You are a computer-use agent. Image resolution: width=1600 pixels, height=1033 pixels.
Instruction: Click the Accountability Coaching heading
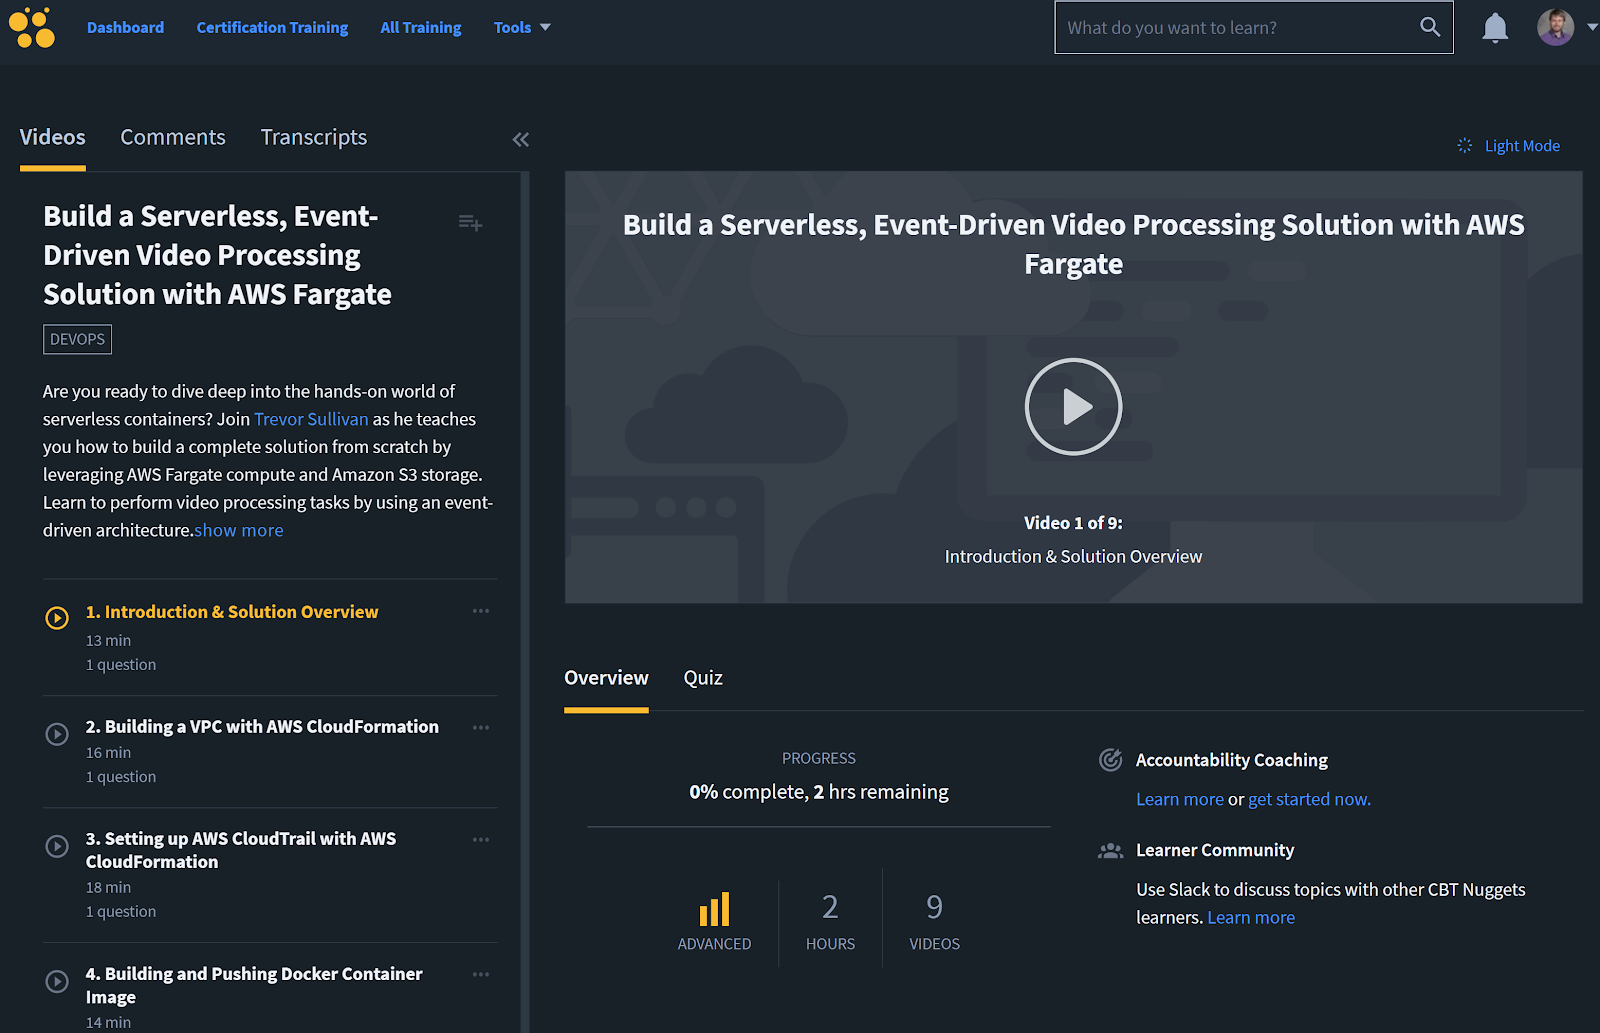click(x=1232, y=760)
